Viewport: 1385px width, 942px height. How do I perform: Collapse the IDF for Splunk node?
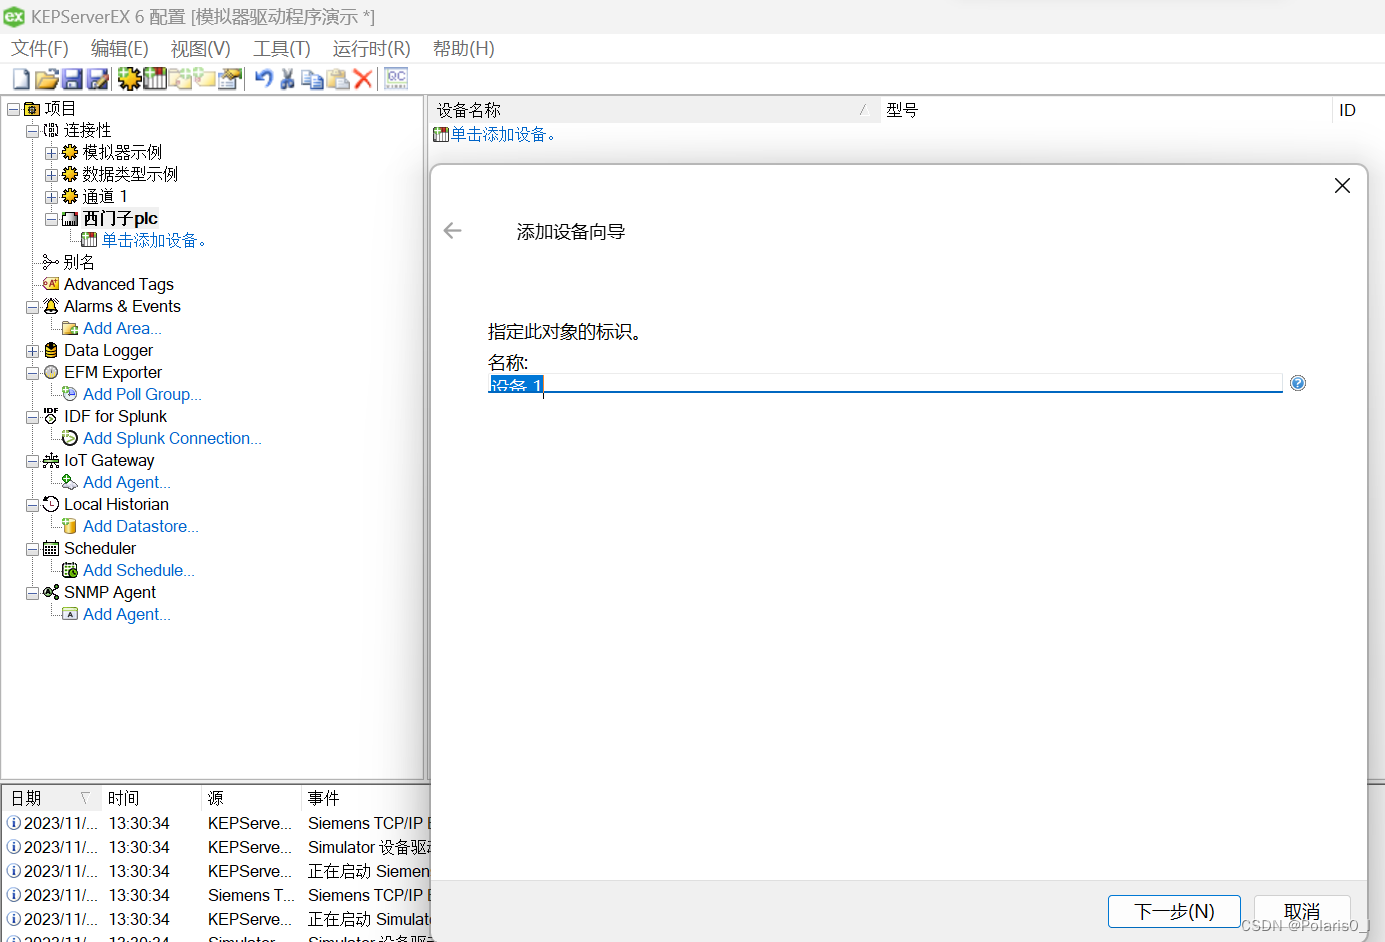point(32,417)
